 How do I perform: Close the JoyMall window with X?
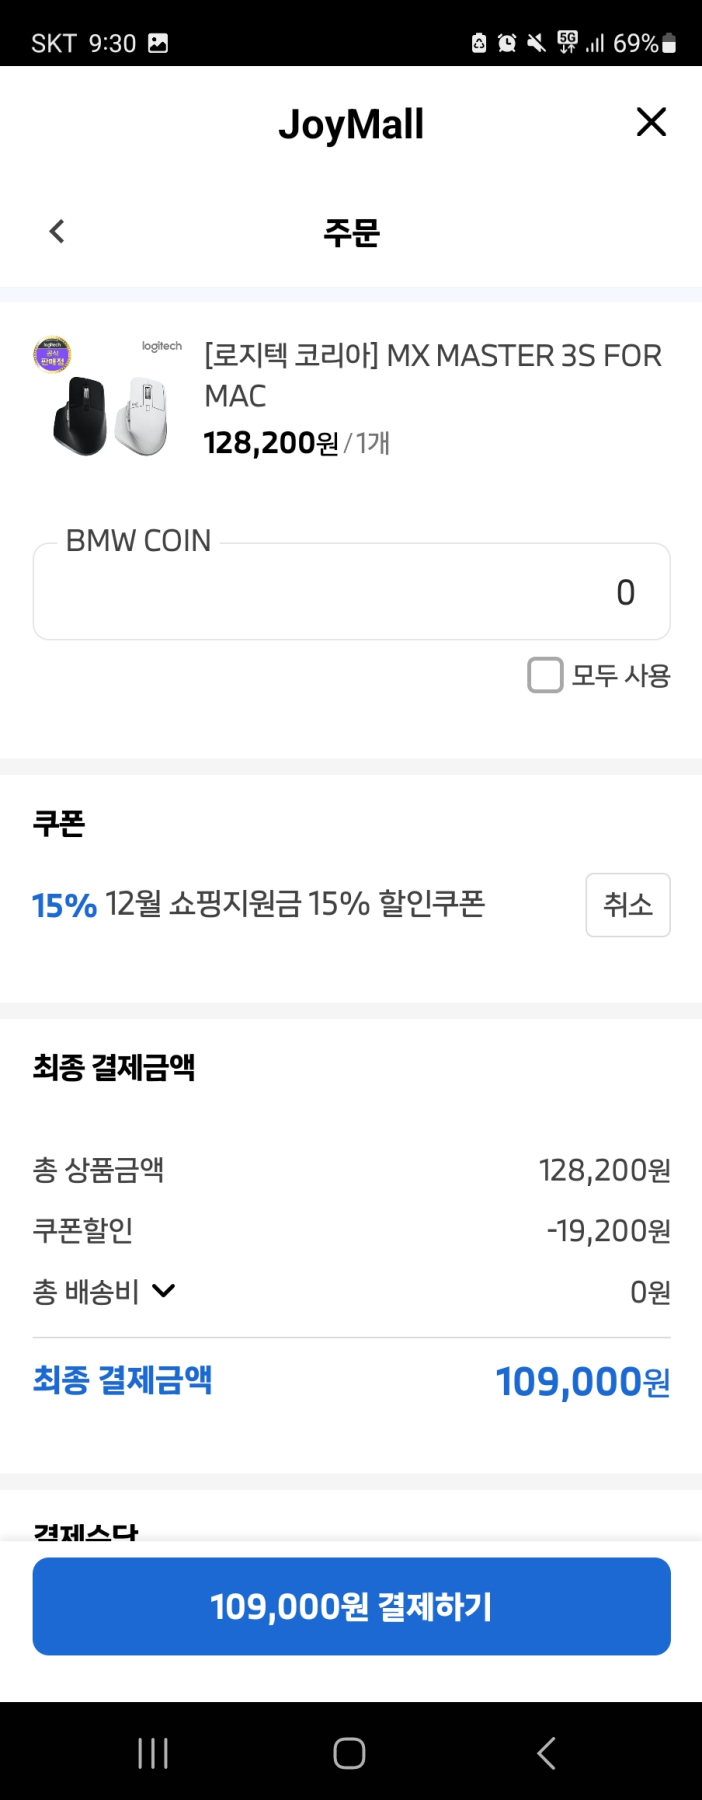point(651,122)
